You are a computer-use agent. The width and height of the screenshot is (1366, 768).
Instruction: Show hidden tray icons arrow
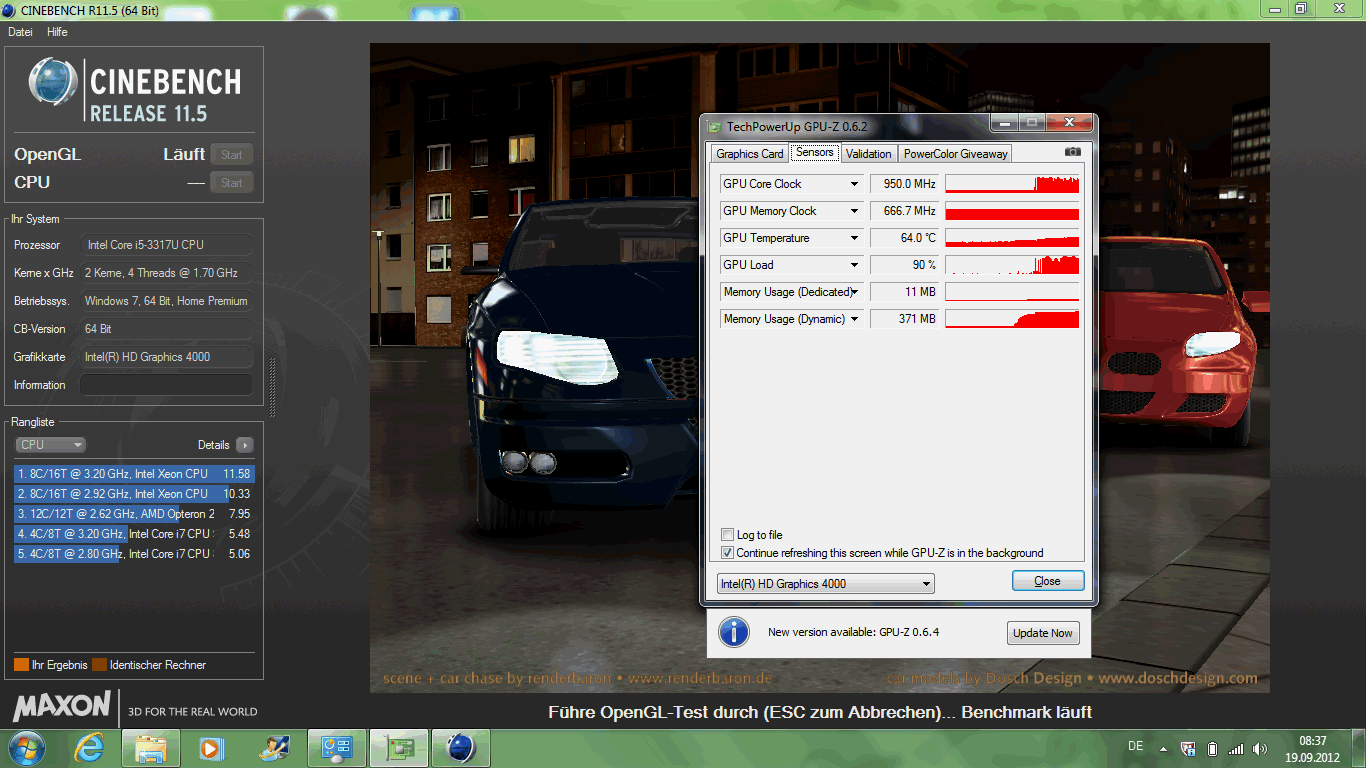pos(1163,748)
